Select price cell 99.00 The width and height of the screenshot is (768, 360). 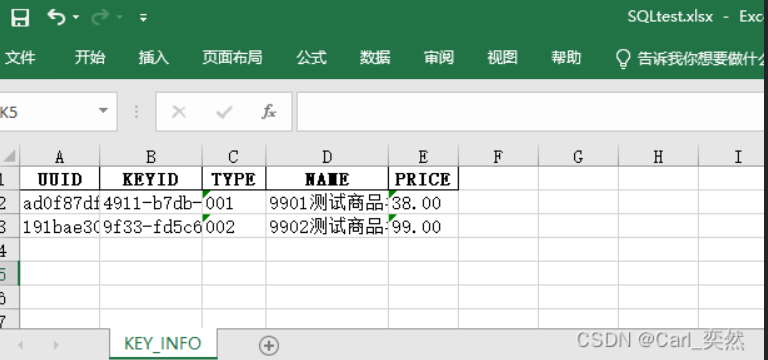pos(423,226)
